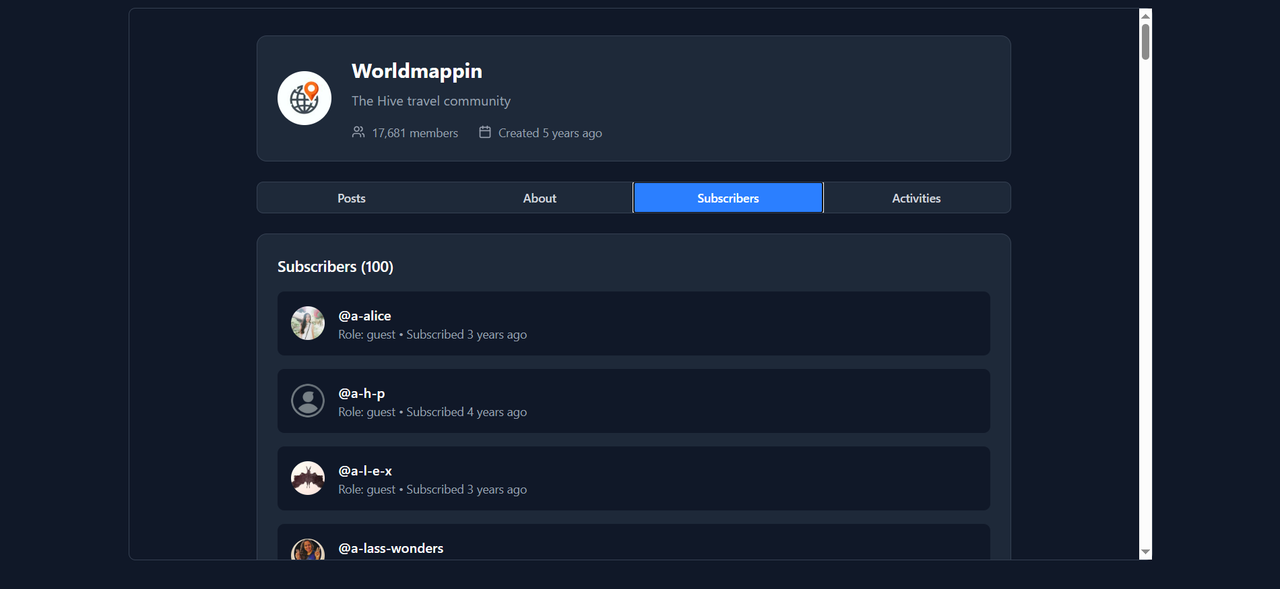The height and width of the screenshot is (589, 1280).
Task: Click 'Role: guest • Subscribed 4 years ago'
Action: (x=432, y=412)
